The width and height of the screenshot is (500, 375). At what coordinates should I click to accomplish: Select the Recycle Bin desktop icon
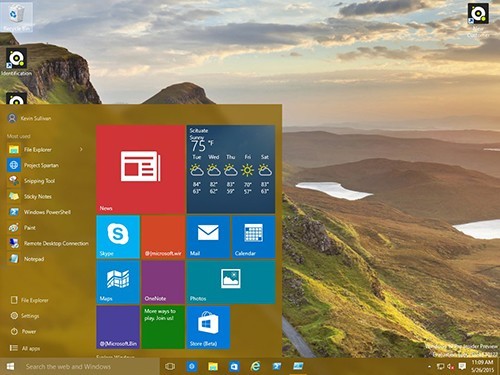tap(17, 17)
